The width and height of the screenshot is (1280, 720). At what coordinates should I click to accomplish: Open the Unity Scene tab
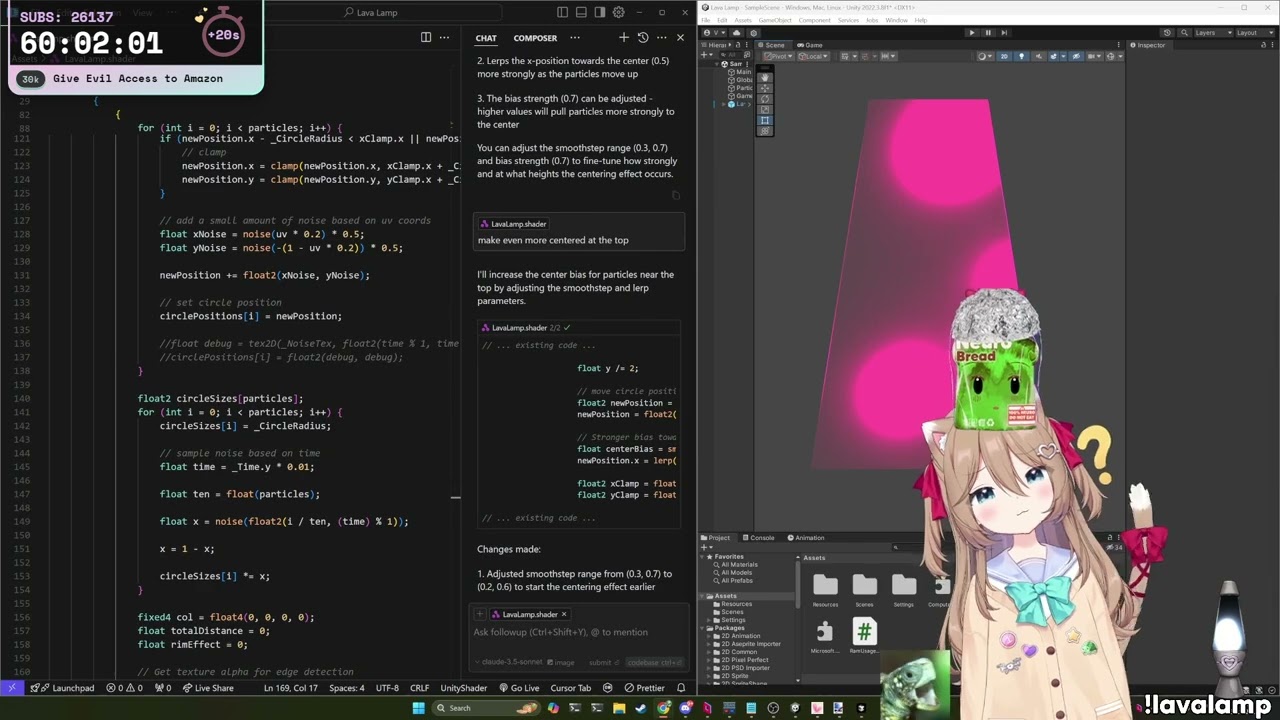tap(772, 45)
